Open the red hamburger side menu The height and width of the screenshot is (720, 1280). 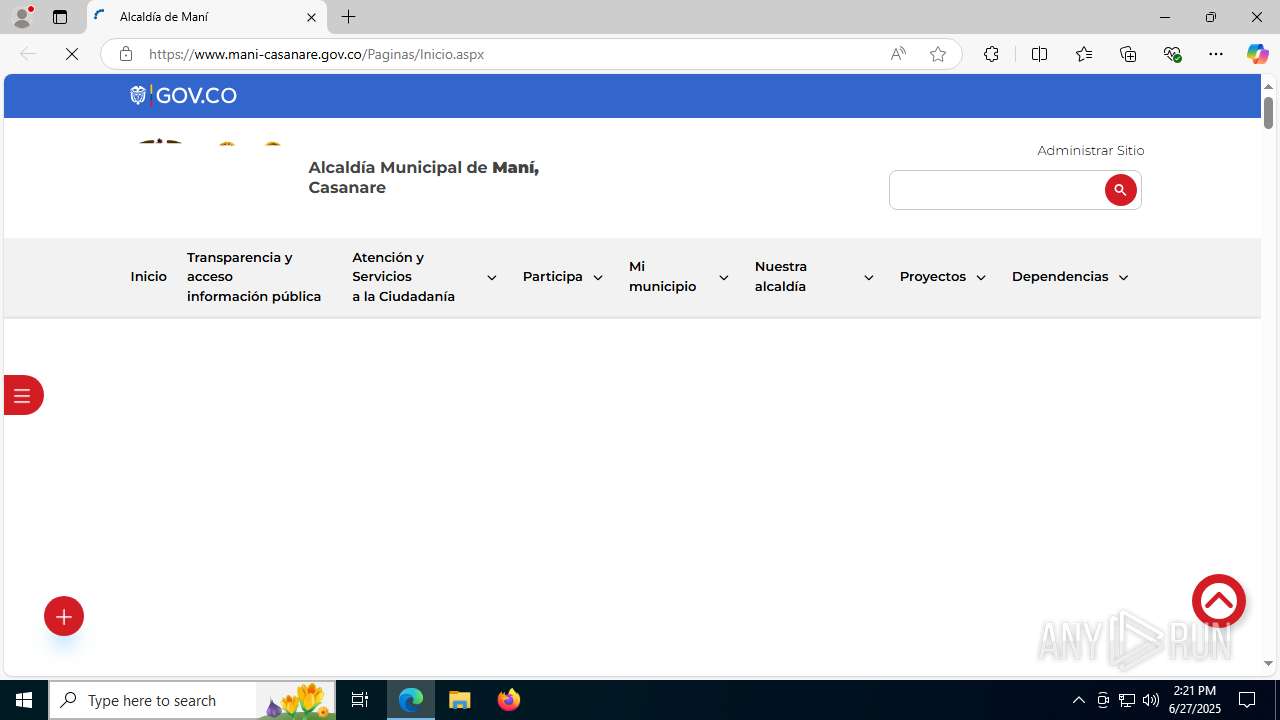(x=22, y=395)
